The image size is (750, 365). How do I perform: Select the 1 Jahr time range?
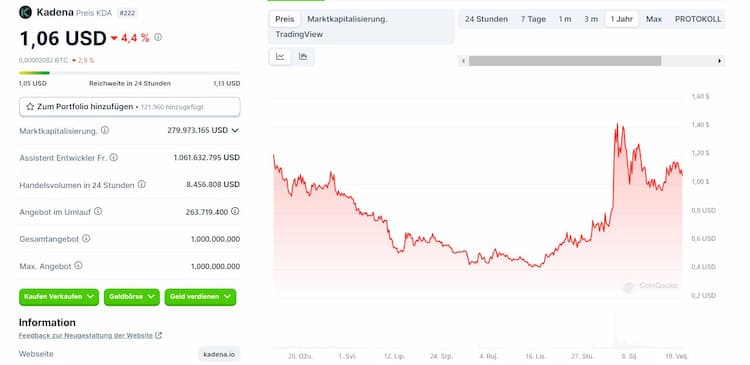point(622,19)
